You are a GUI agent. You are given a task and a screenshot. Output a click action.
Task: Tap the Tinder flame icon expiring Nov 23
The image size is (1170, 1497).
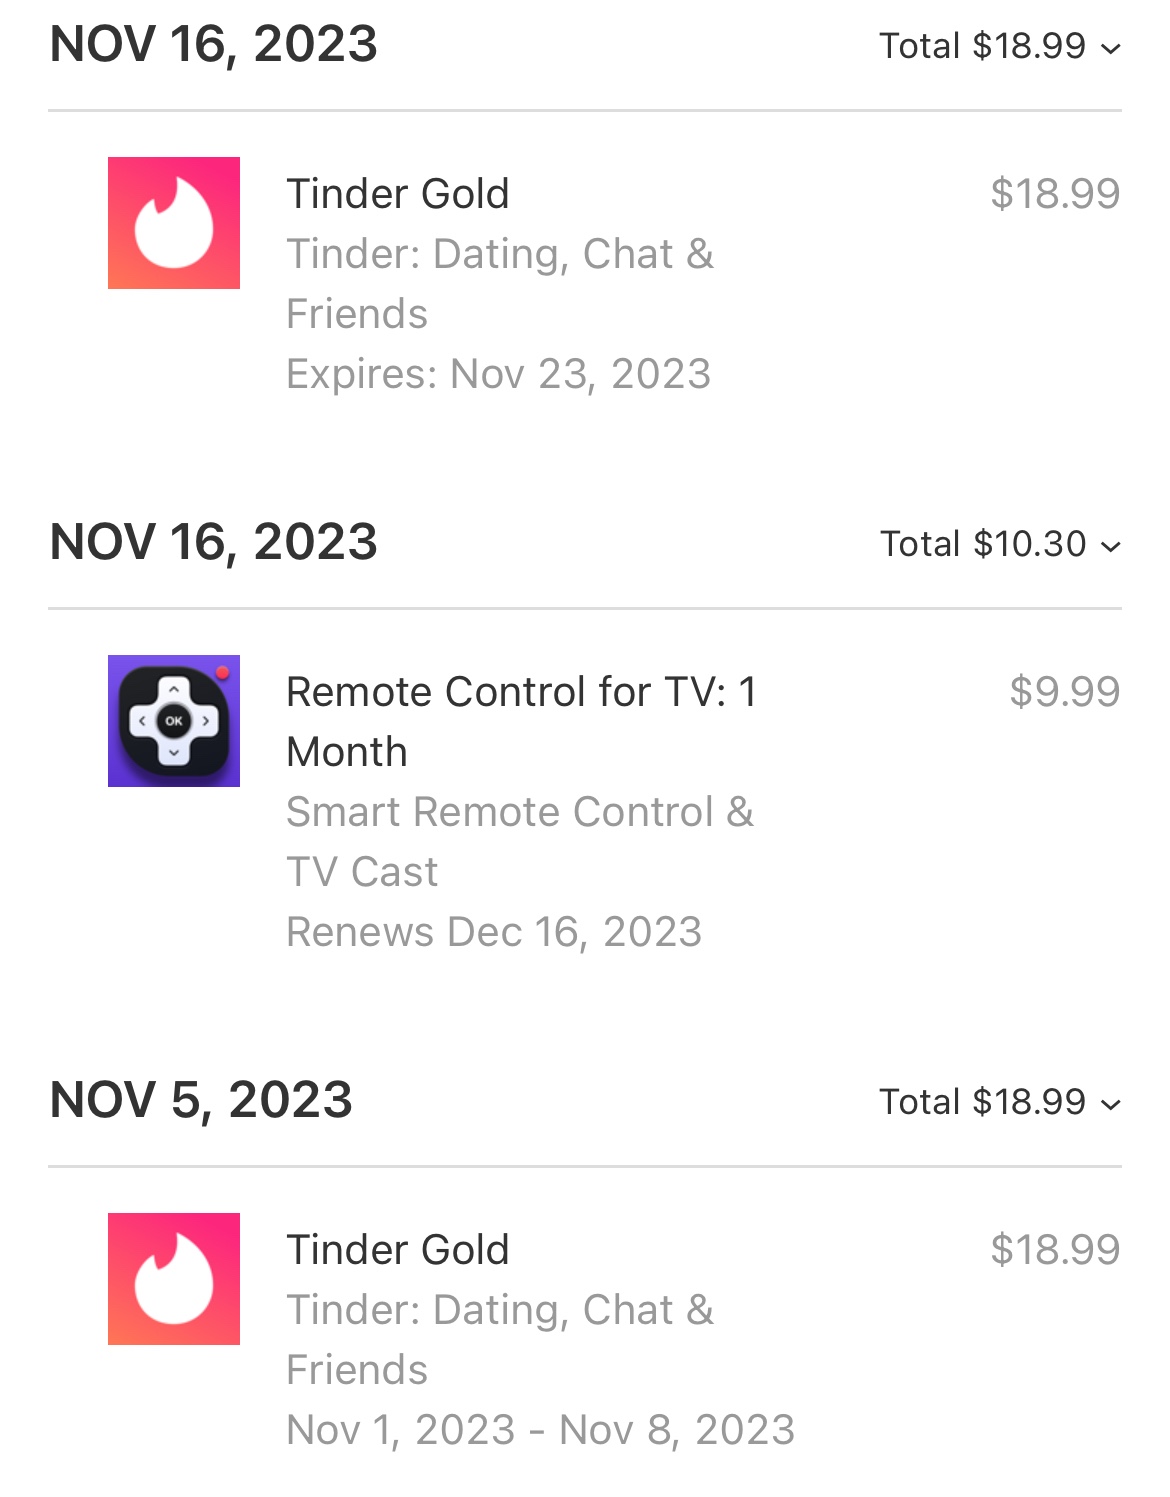tap(174, 223)
